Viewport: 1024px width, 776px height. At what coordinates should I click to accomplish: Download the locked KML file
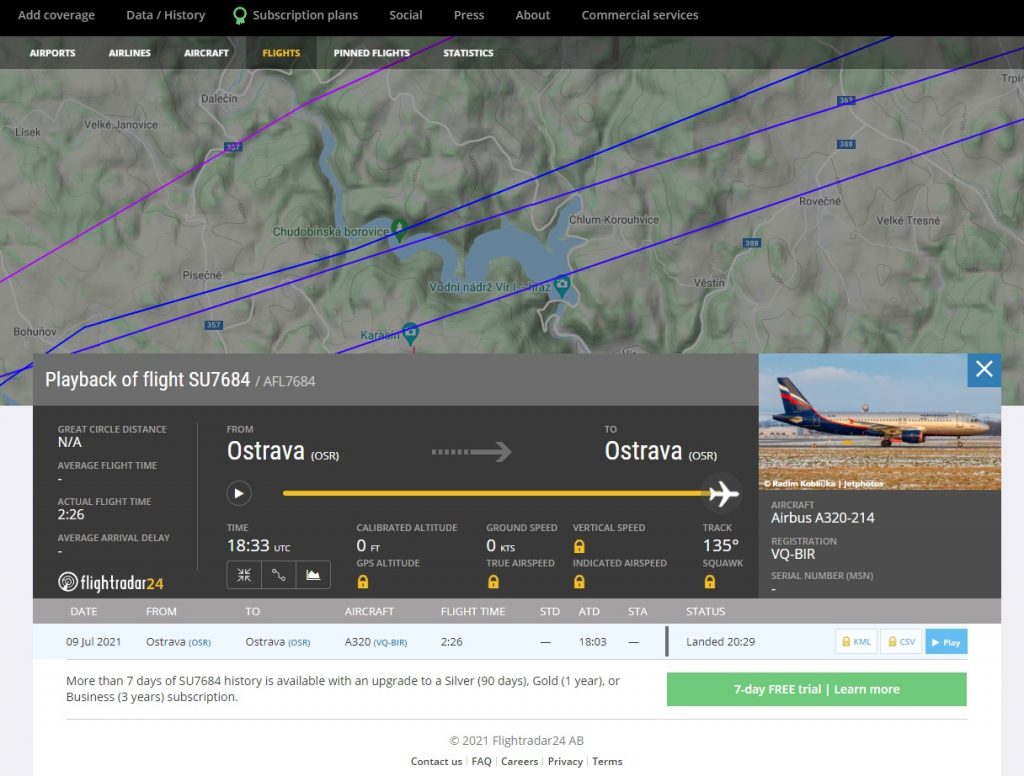tap(856, 641)
